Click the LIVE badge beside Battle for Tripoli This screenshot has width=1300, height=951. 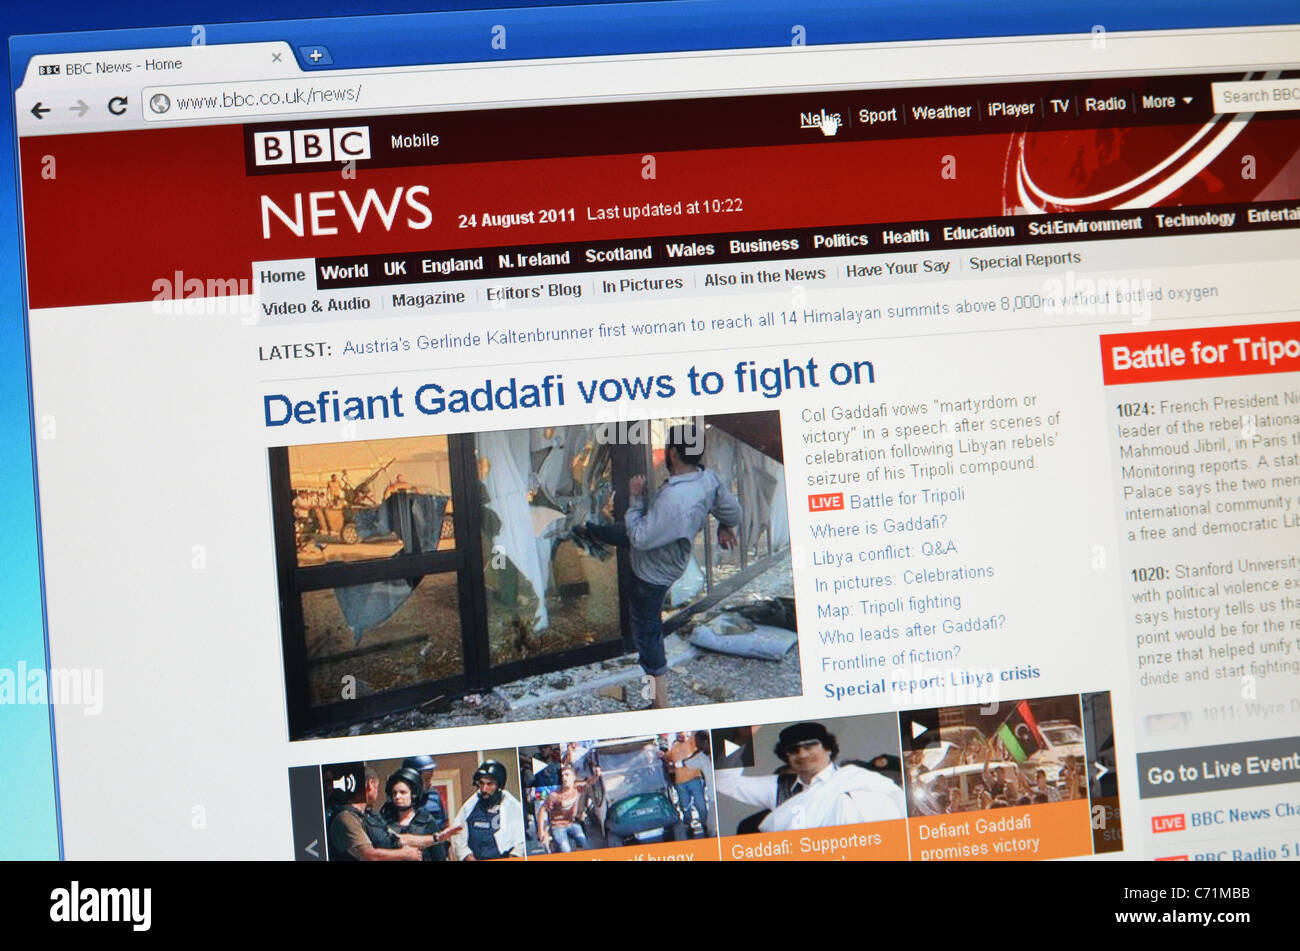coord(825,502)
